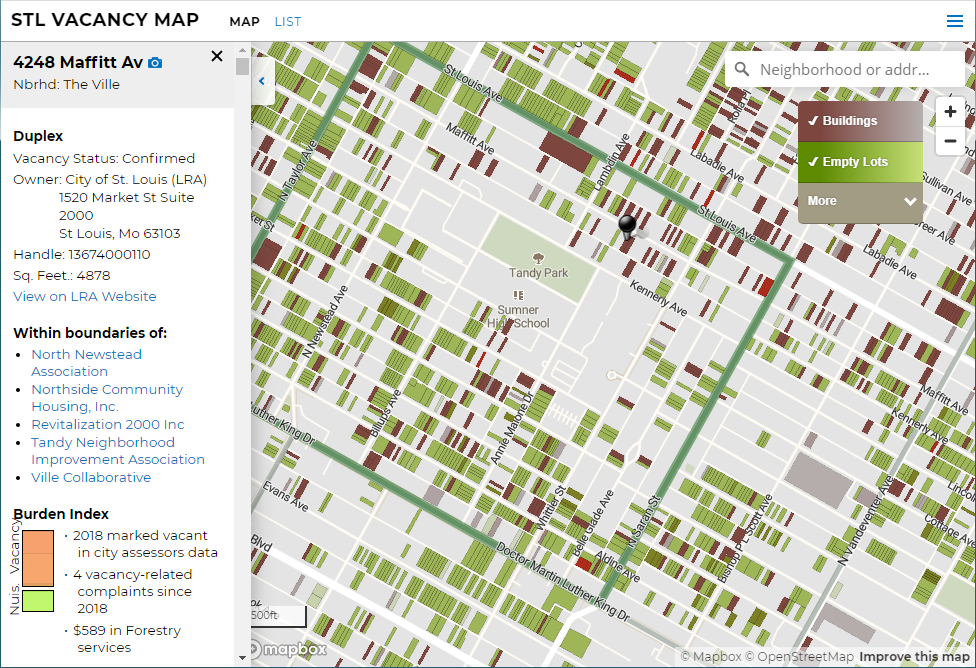
Task: Open Northside Community Housing, Inc. link
Action: 107,398
